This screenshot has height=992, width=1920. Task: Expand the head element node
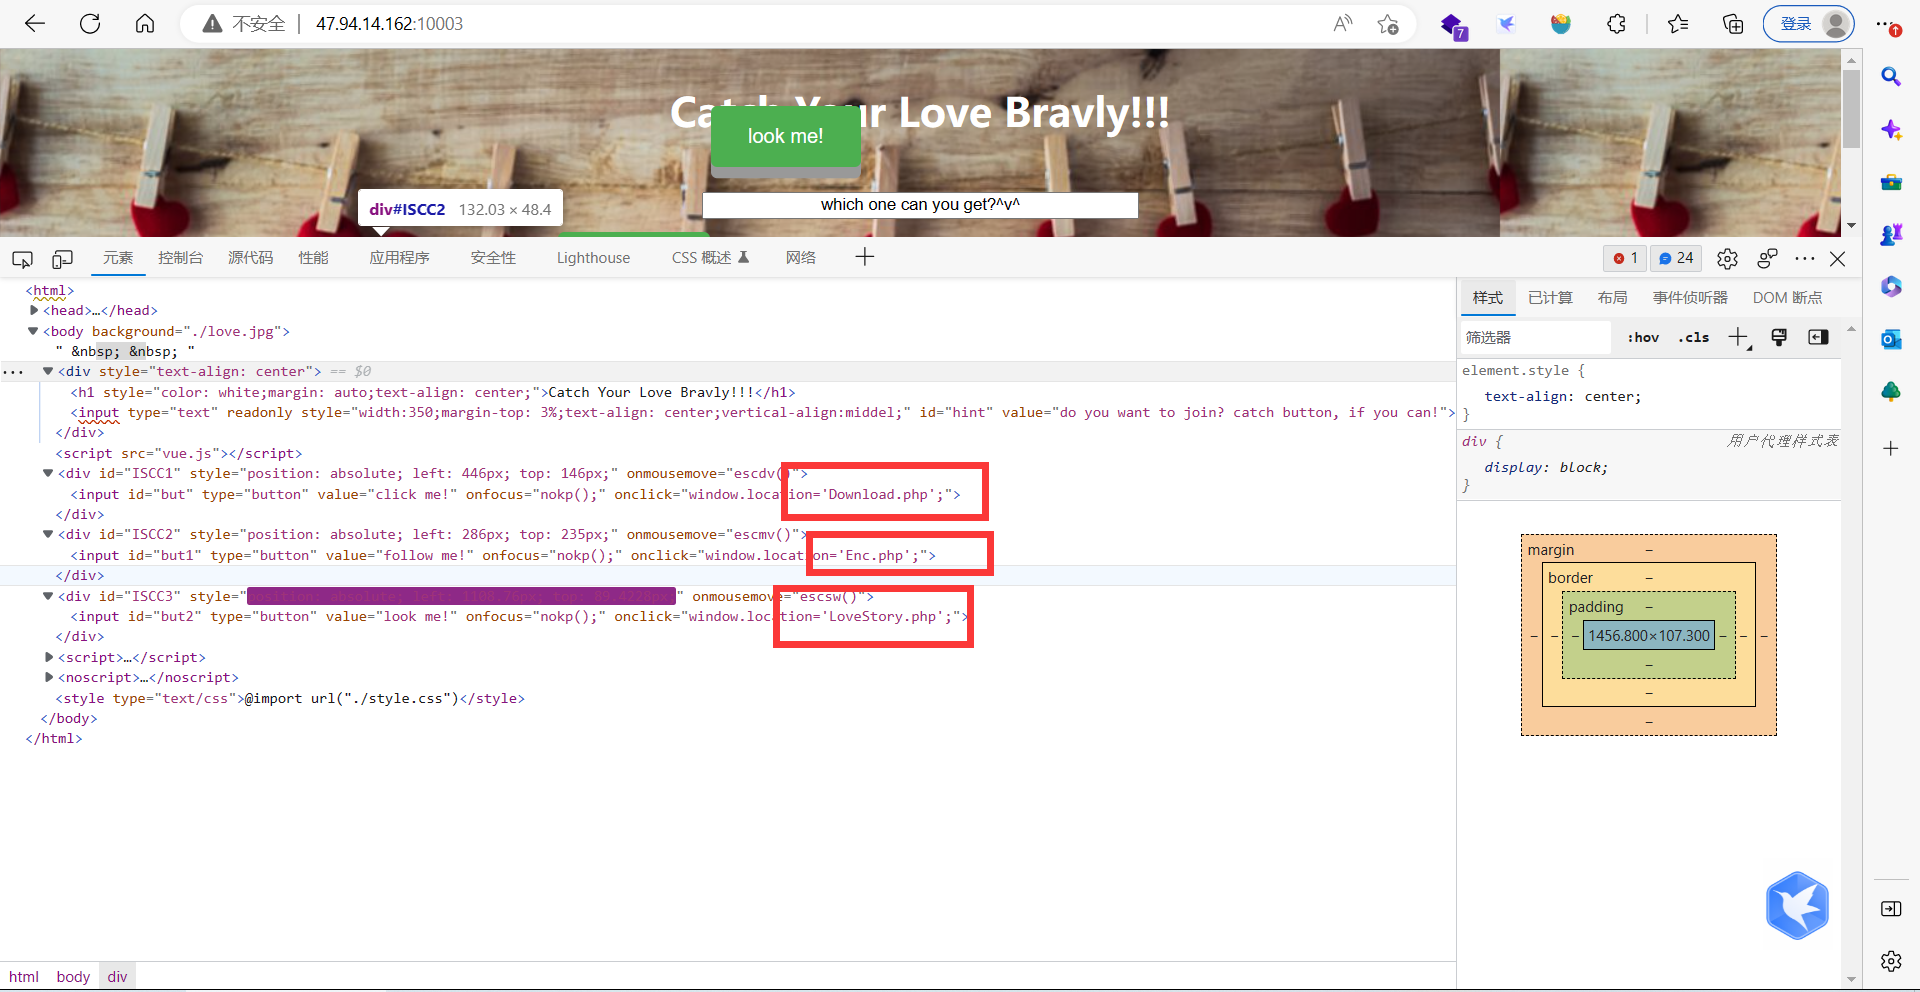[34, 311]
